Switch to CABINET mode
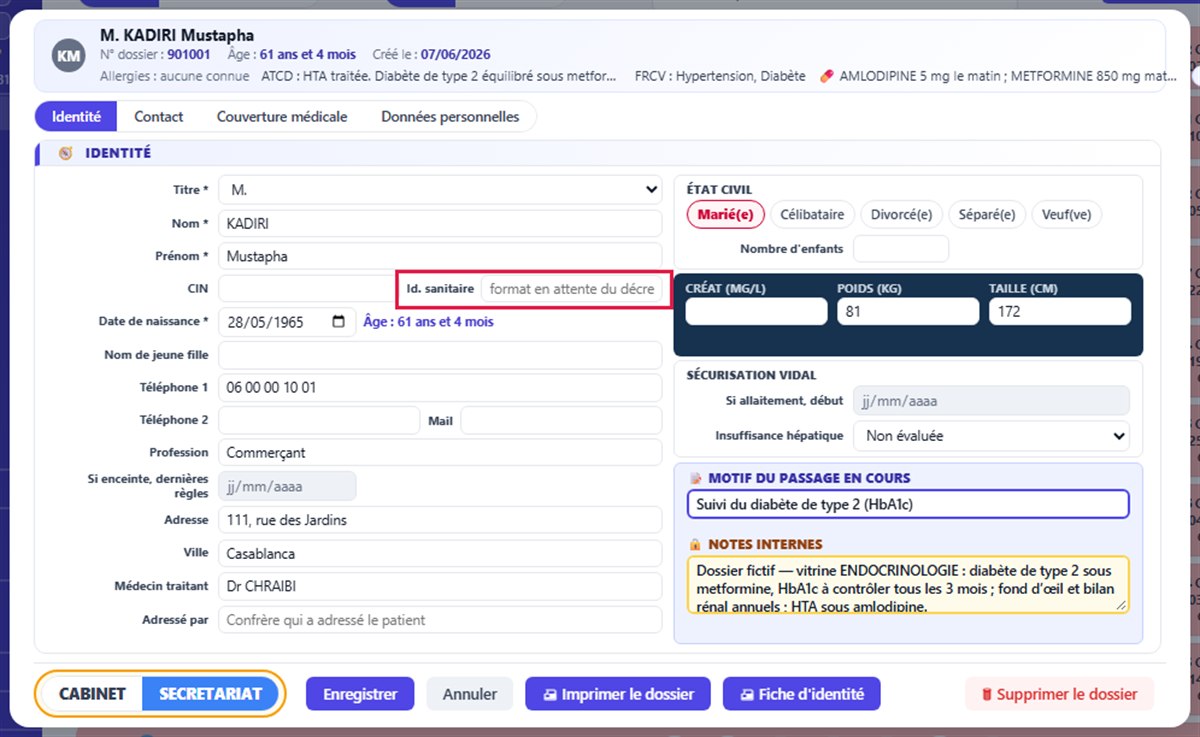Screen dimensions: 1200x737 click(92, 694)
